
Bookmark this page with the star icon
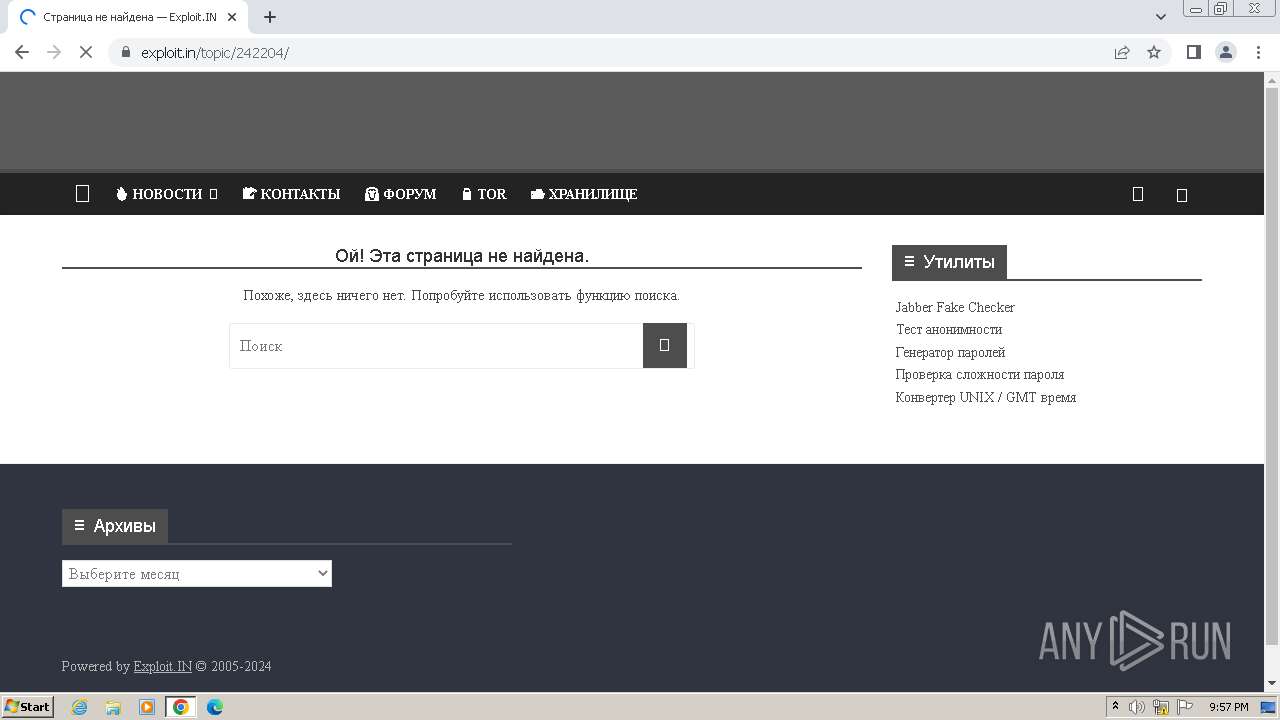[x=1154, y=52]
